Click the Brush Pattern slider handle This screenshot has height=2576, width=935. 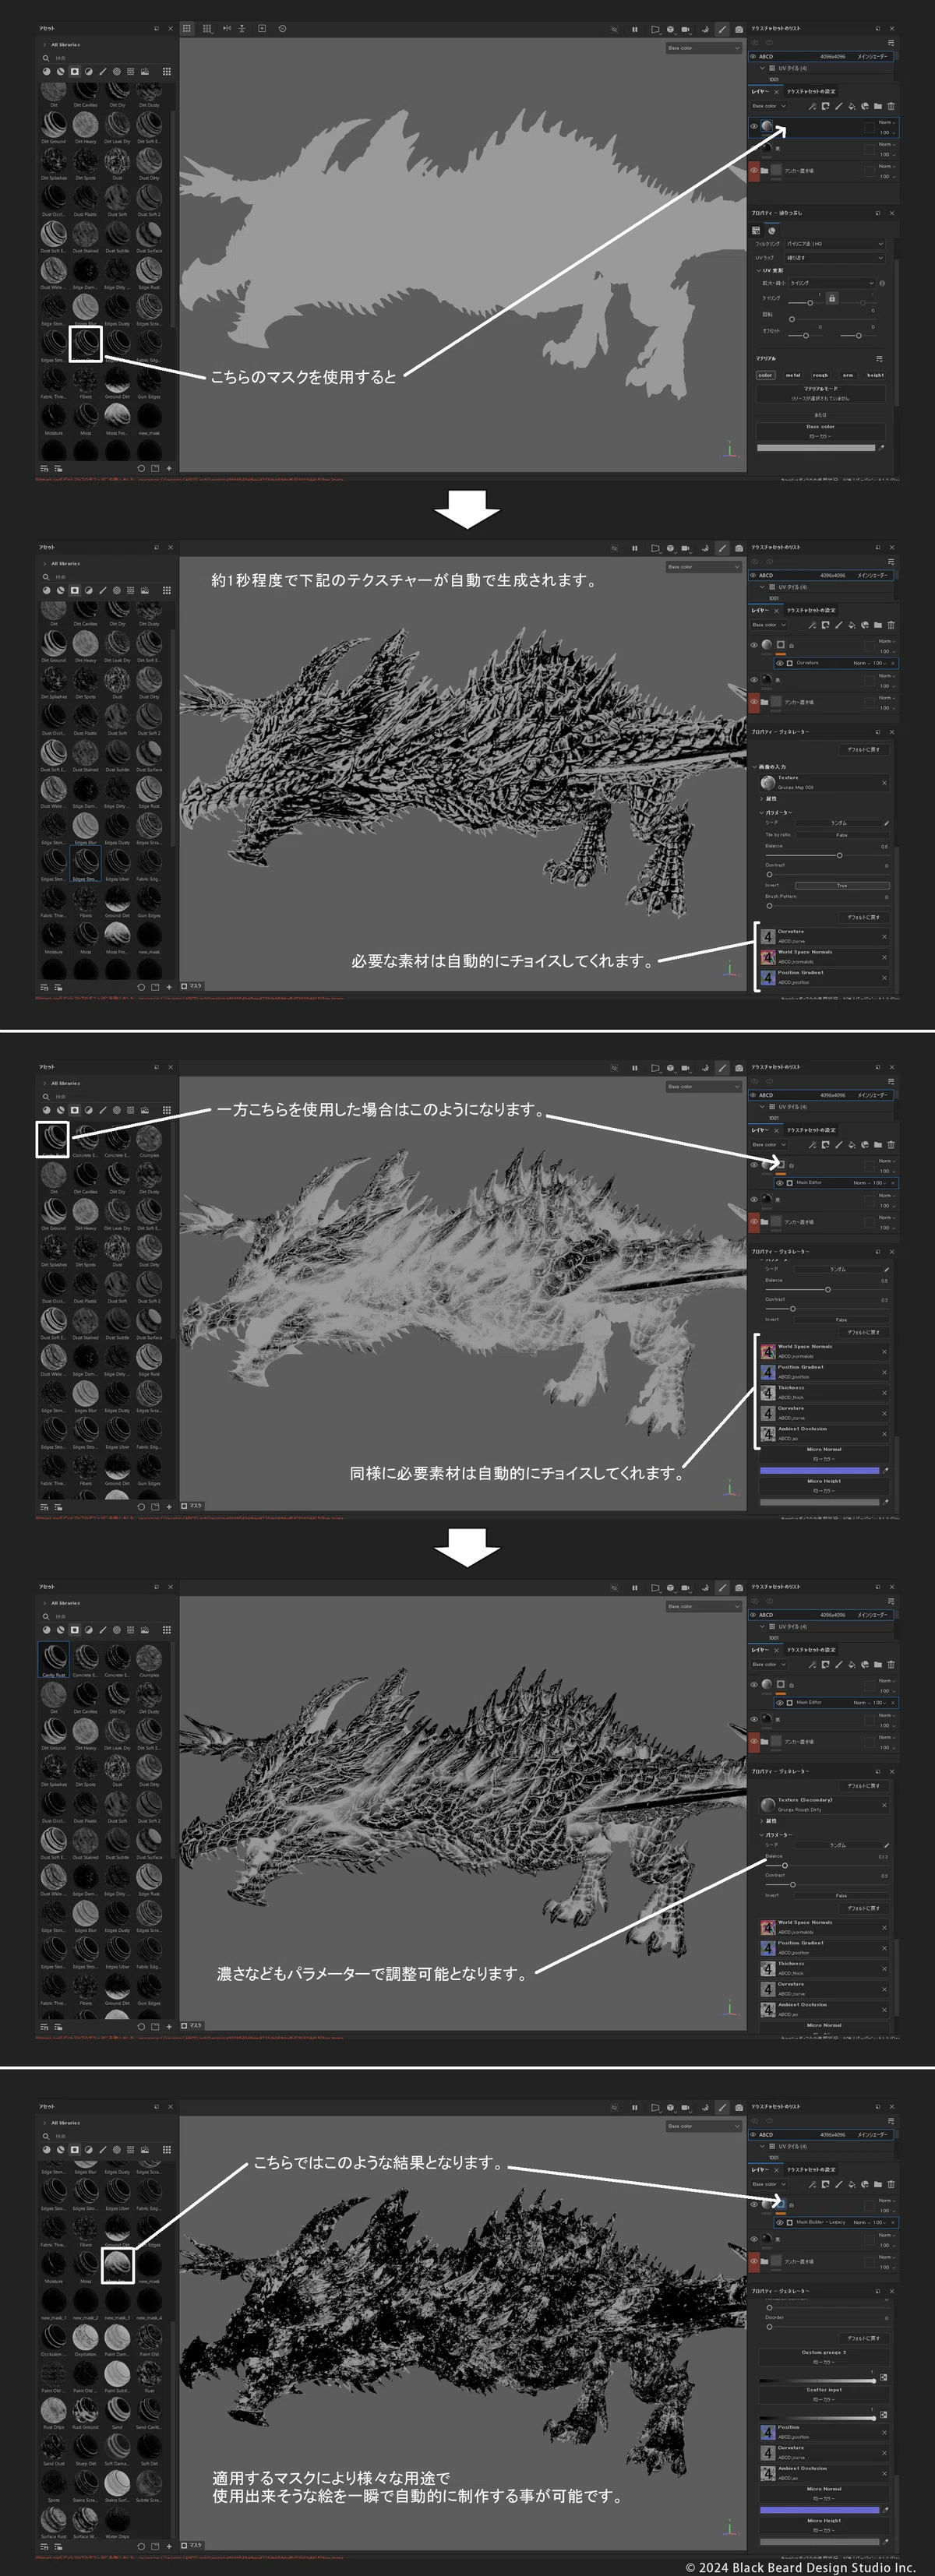coord(769,907)
